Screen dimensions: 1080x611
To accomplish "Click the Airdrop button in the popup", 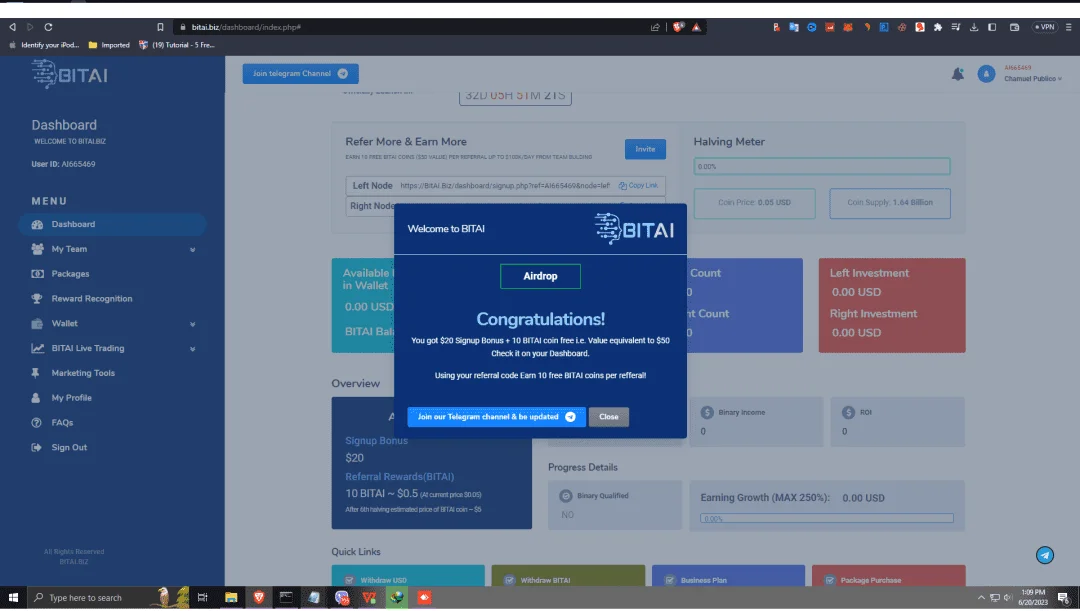I will pos(540,276).
